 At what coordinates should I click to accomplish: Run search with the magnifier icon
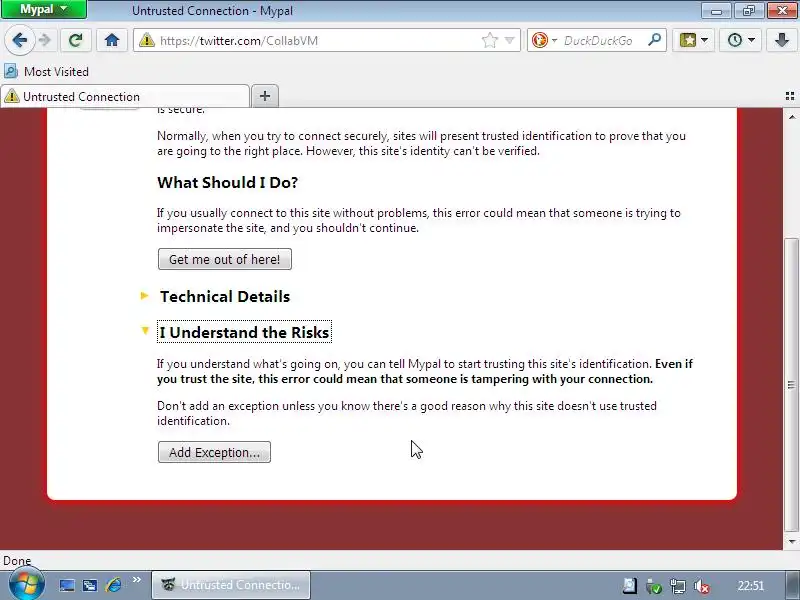click(654, 40)
